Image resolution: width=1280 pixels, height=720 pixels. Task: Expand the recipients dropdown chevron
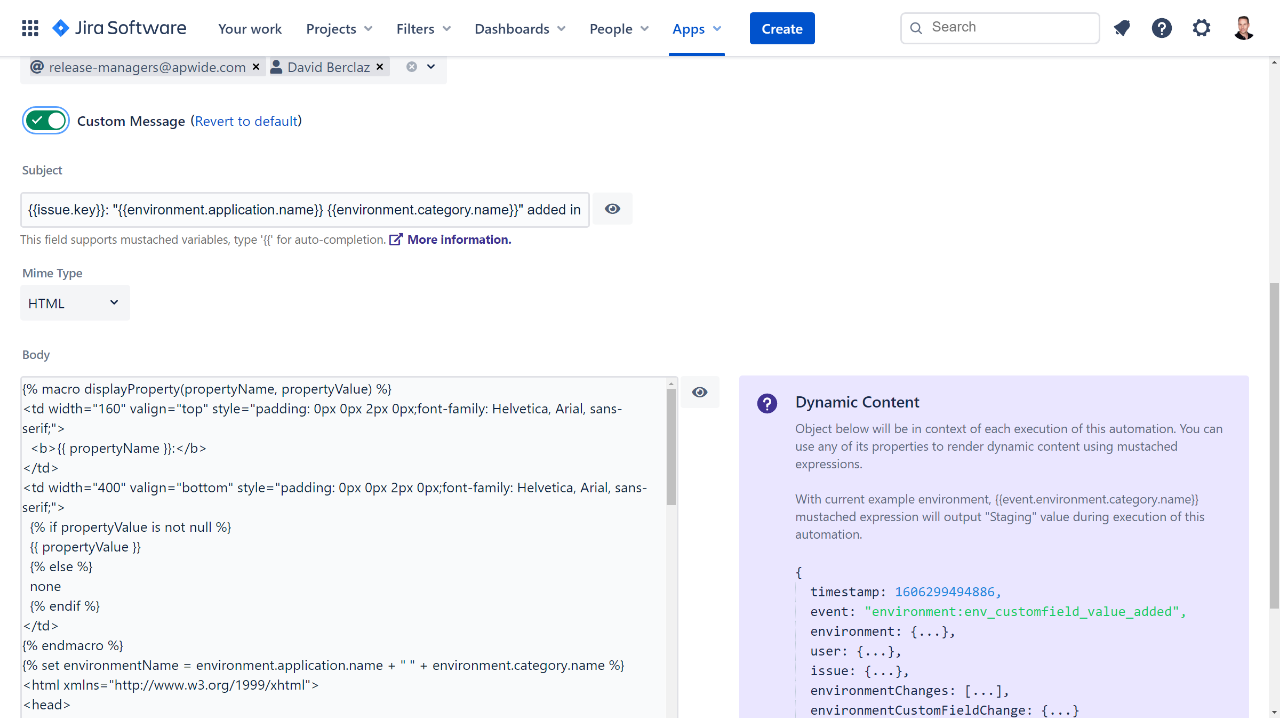click(431, 67)
